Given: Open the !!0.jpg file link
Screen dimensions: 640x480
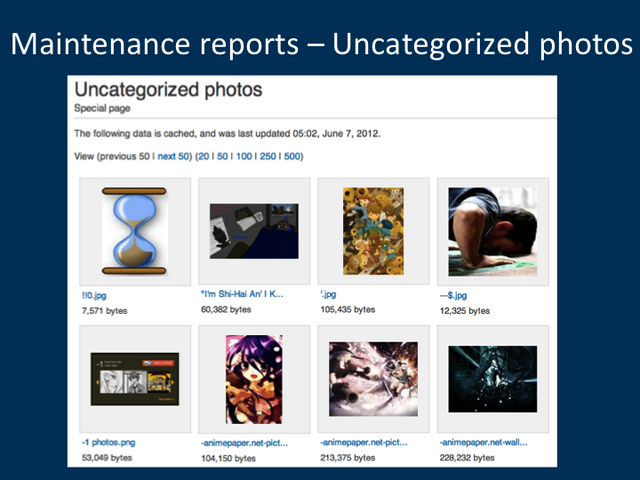Looking at the screenshot, I should coord(94,296).
